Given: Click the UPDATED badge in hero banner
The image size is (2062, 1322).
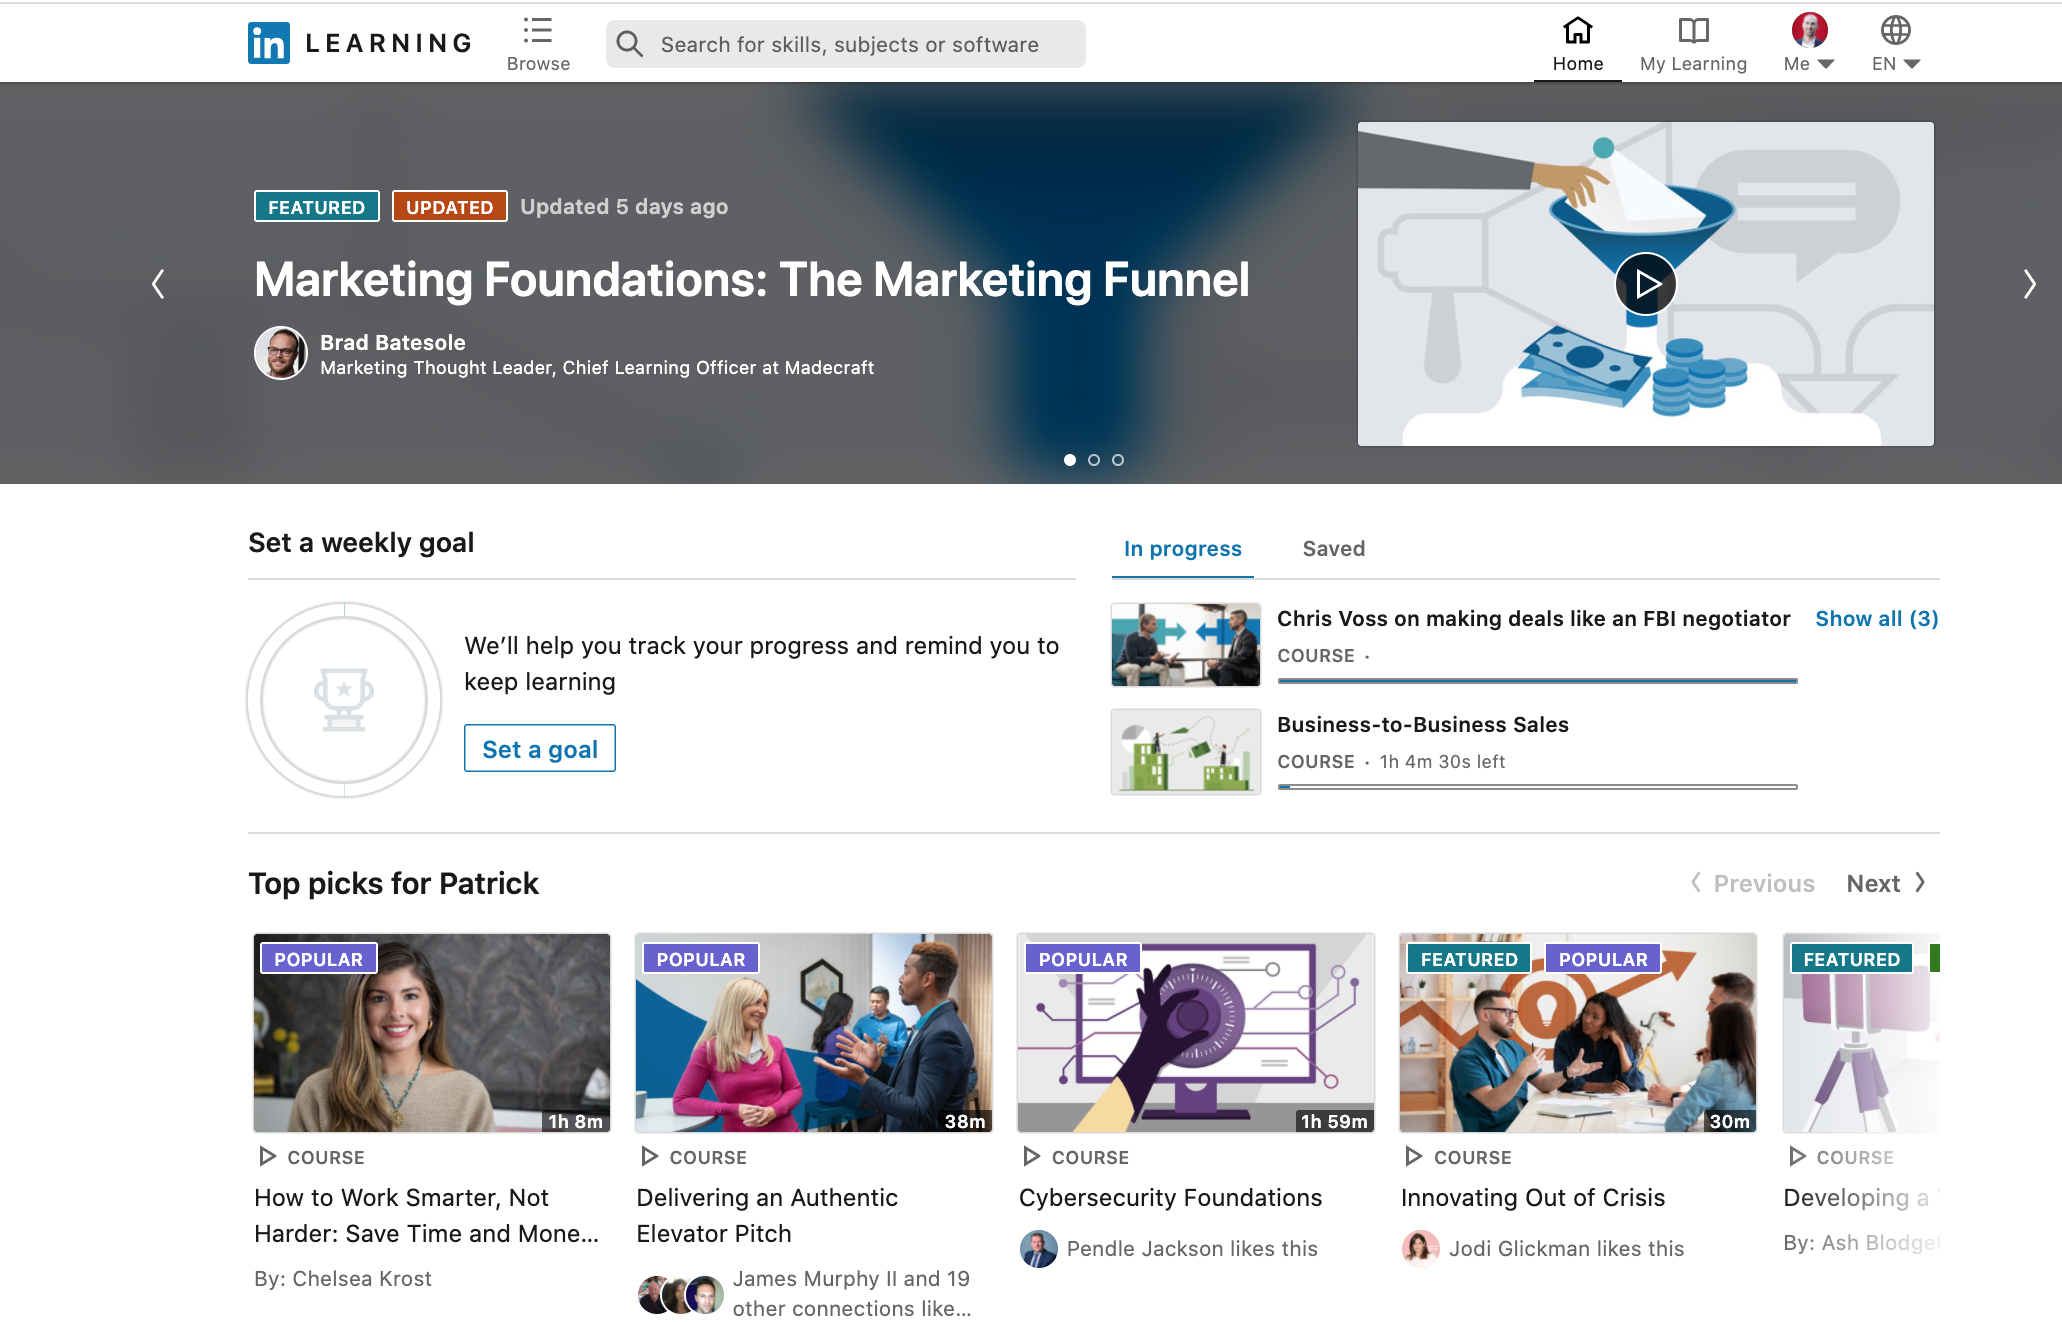Looking at the screenshot, I should click(450, 207).
